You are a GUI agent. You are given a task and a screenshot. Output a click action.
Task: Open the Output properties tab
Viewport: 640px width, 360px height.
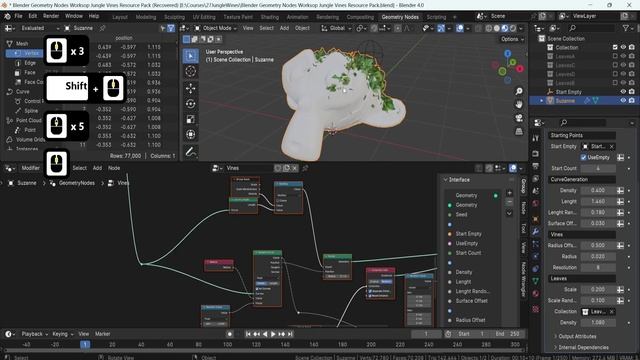pyautogui.click(x=536, y=167)
